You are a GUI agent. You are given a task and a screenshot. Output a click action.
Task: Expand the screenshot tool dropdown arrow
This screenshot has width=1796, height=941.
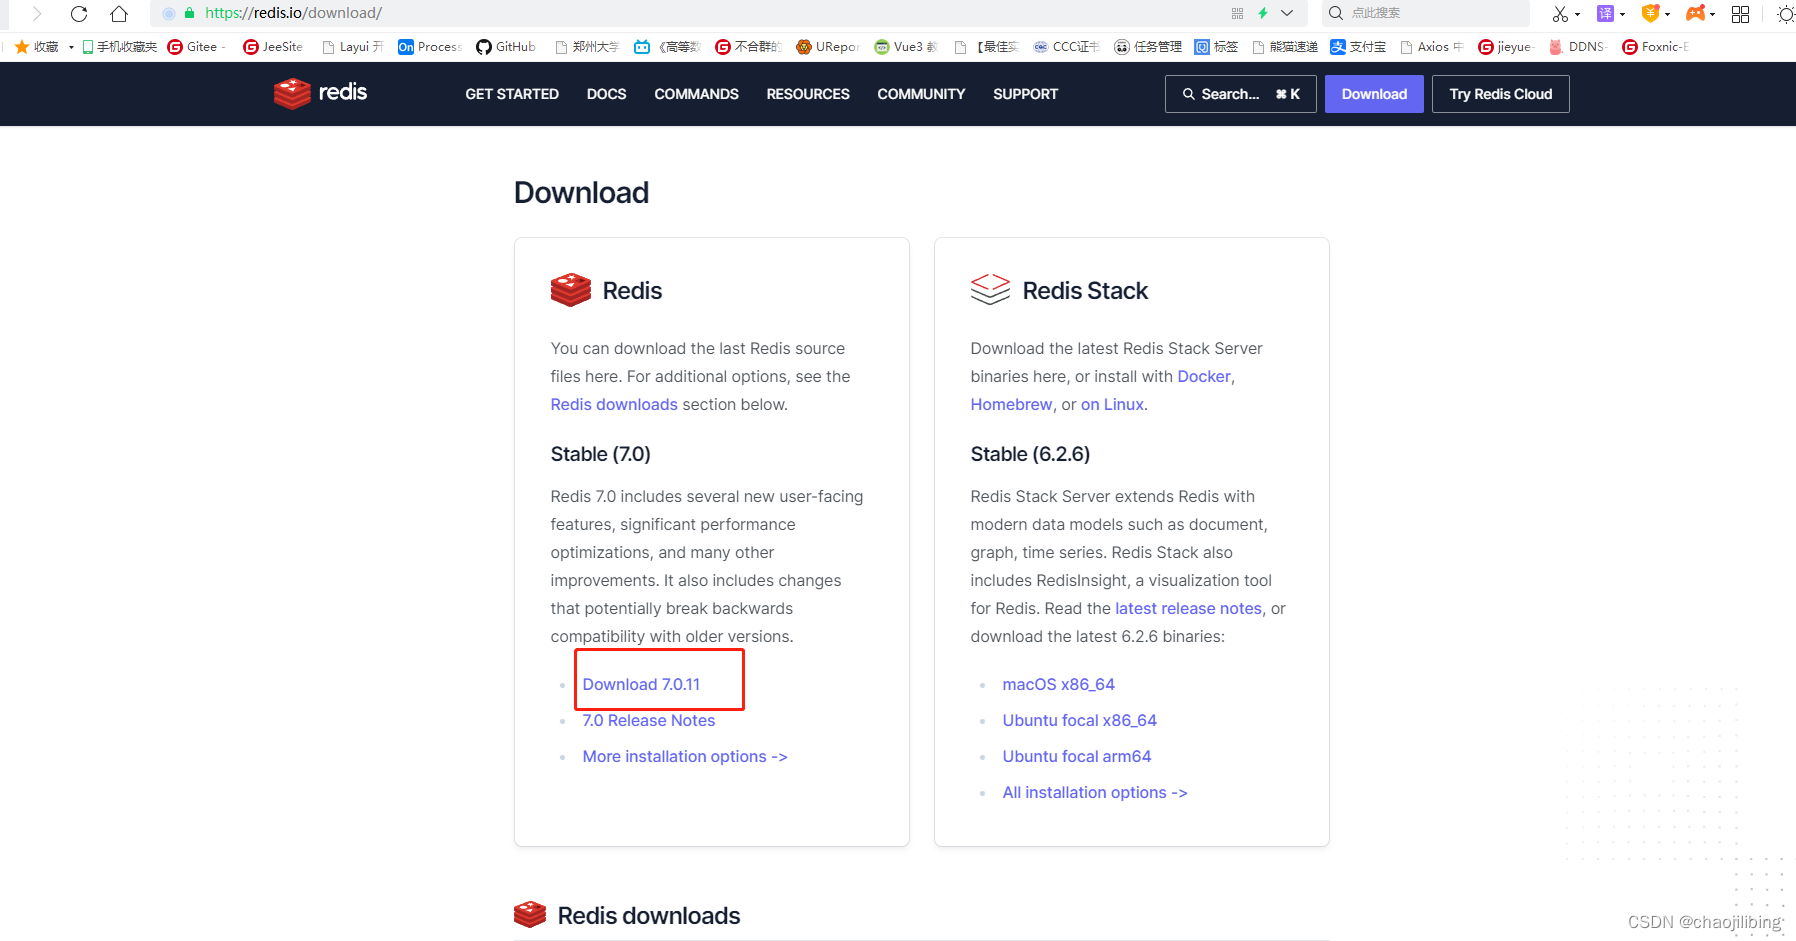tap(1578, 14)
